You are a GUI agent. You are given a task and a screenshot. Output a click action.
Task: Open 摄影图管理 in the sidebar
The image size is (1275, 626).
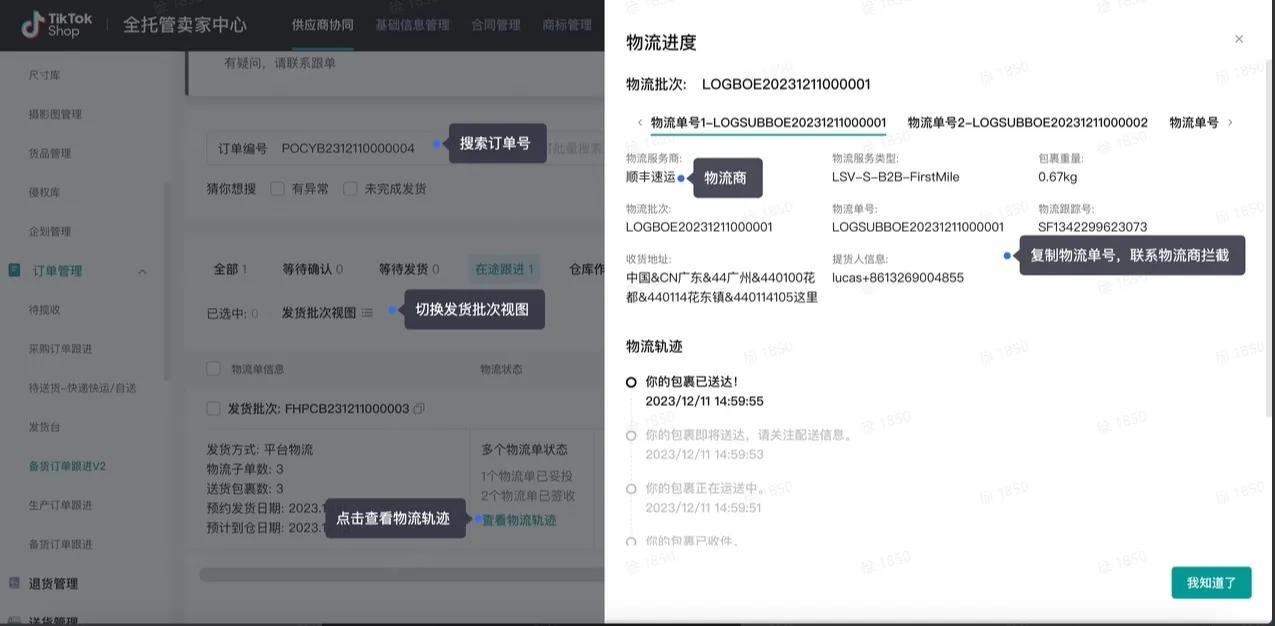[55, 114]
